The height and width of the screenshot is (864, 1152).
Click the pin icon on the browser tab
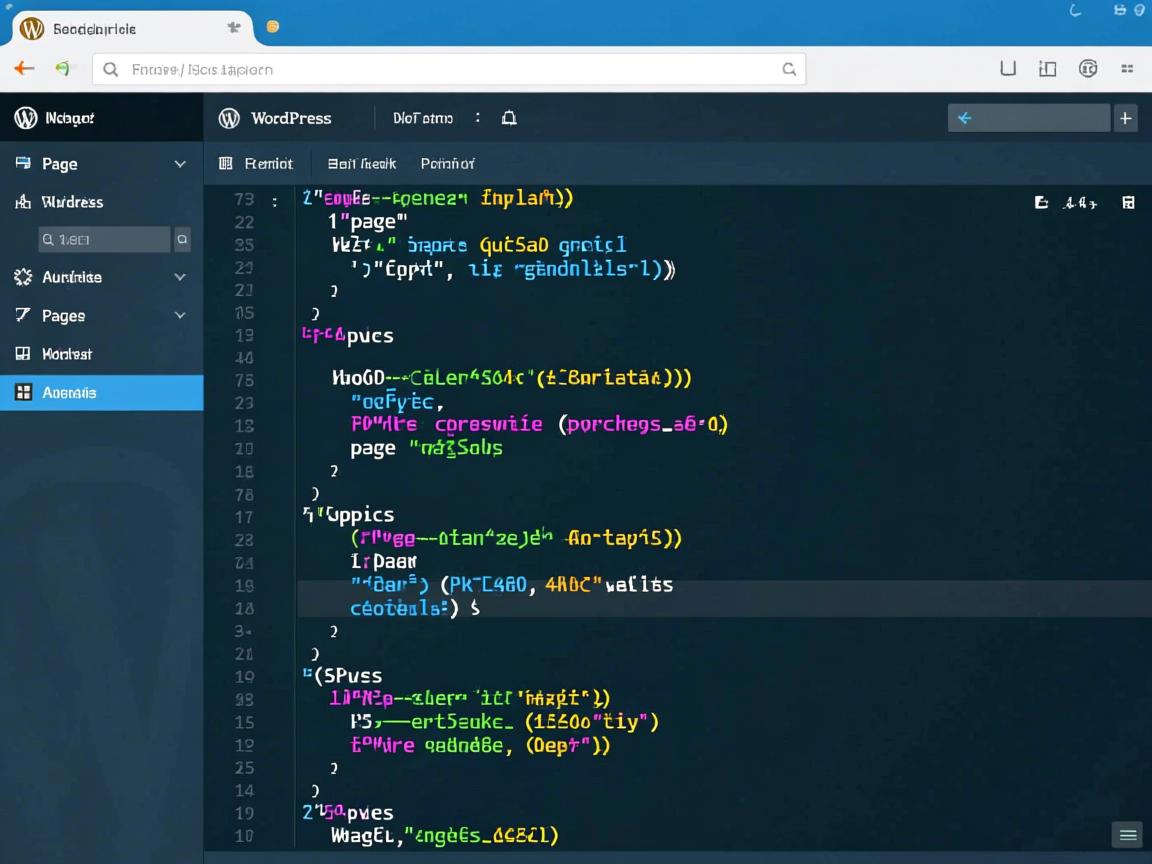pyautogui.click(x=234, y=28)
